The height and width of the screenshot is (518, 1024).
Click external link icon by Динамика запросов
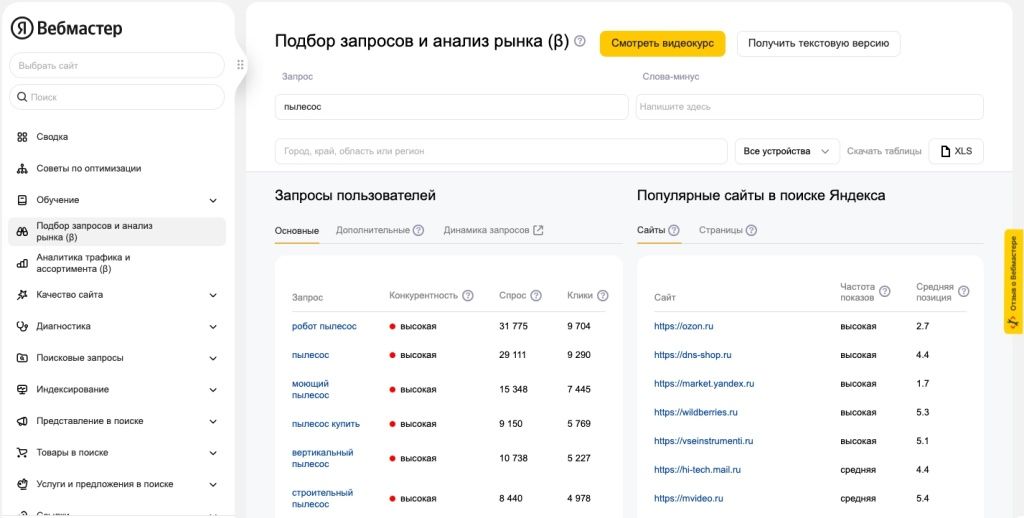[538, 230]
